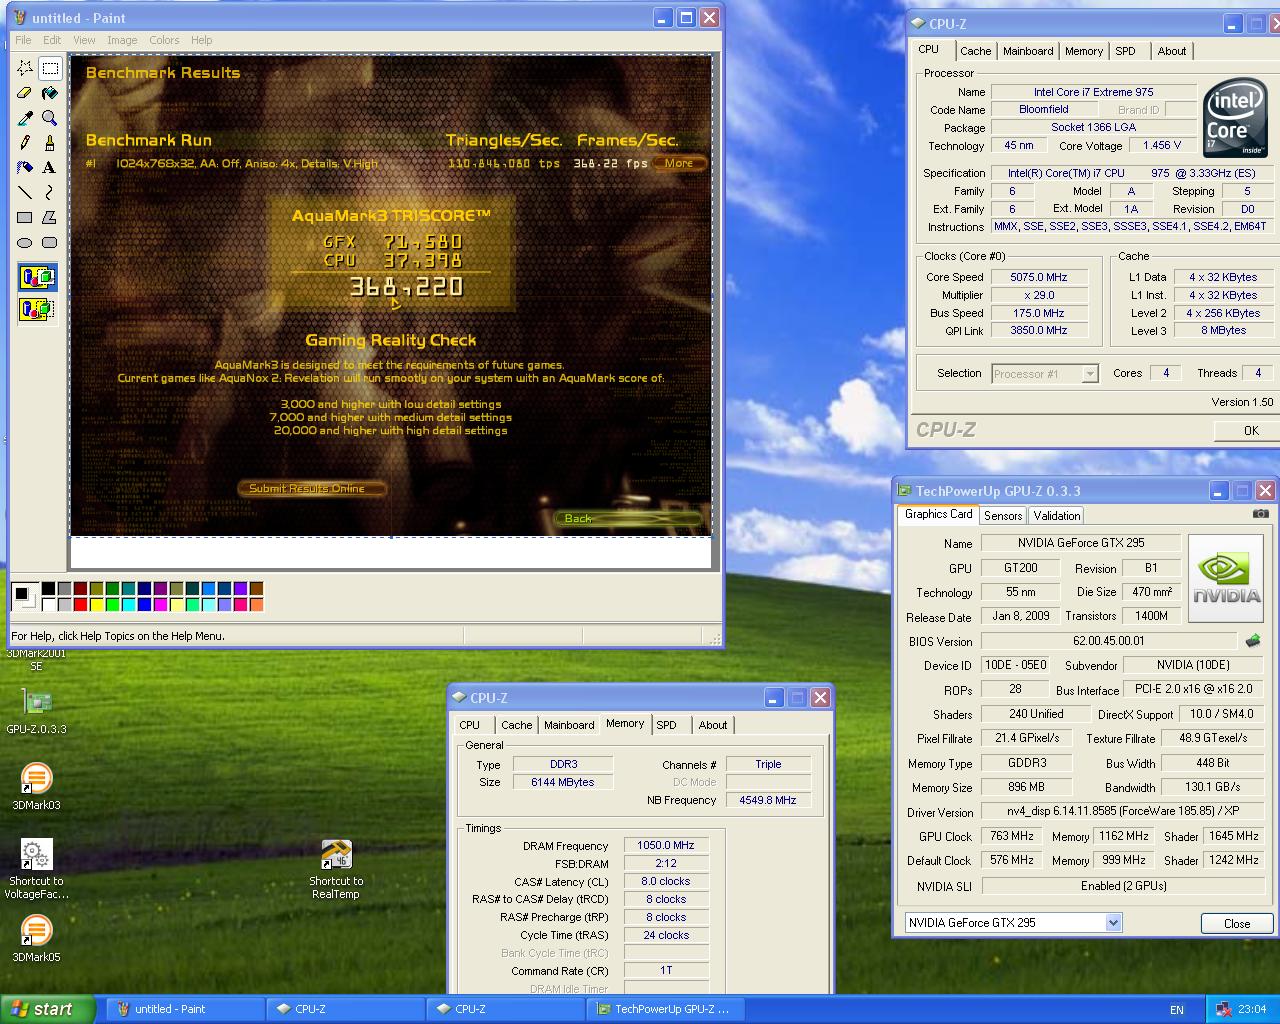Open the 3DMark03 desktop shortcut
The image size is (1280, 1024).
(x=36, y=787)
